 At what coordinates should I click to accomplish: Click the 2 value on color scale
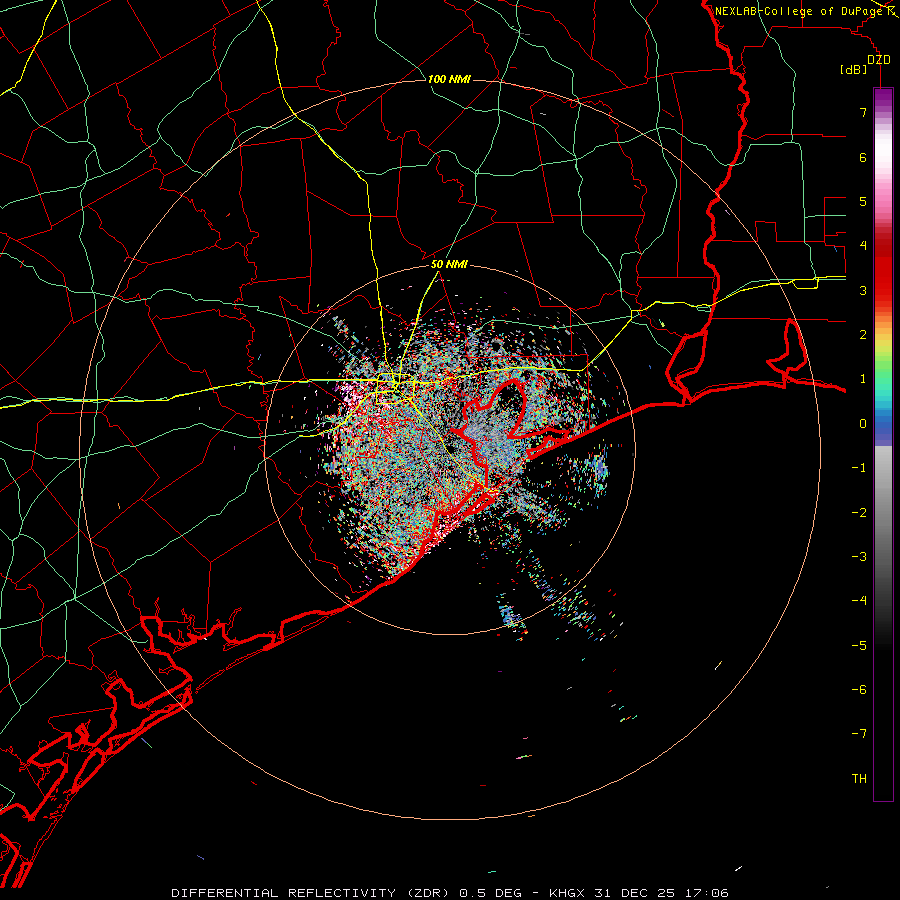[863, 335]
